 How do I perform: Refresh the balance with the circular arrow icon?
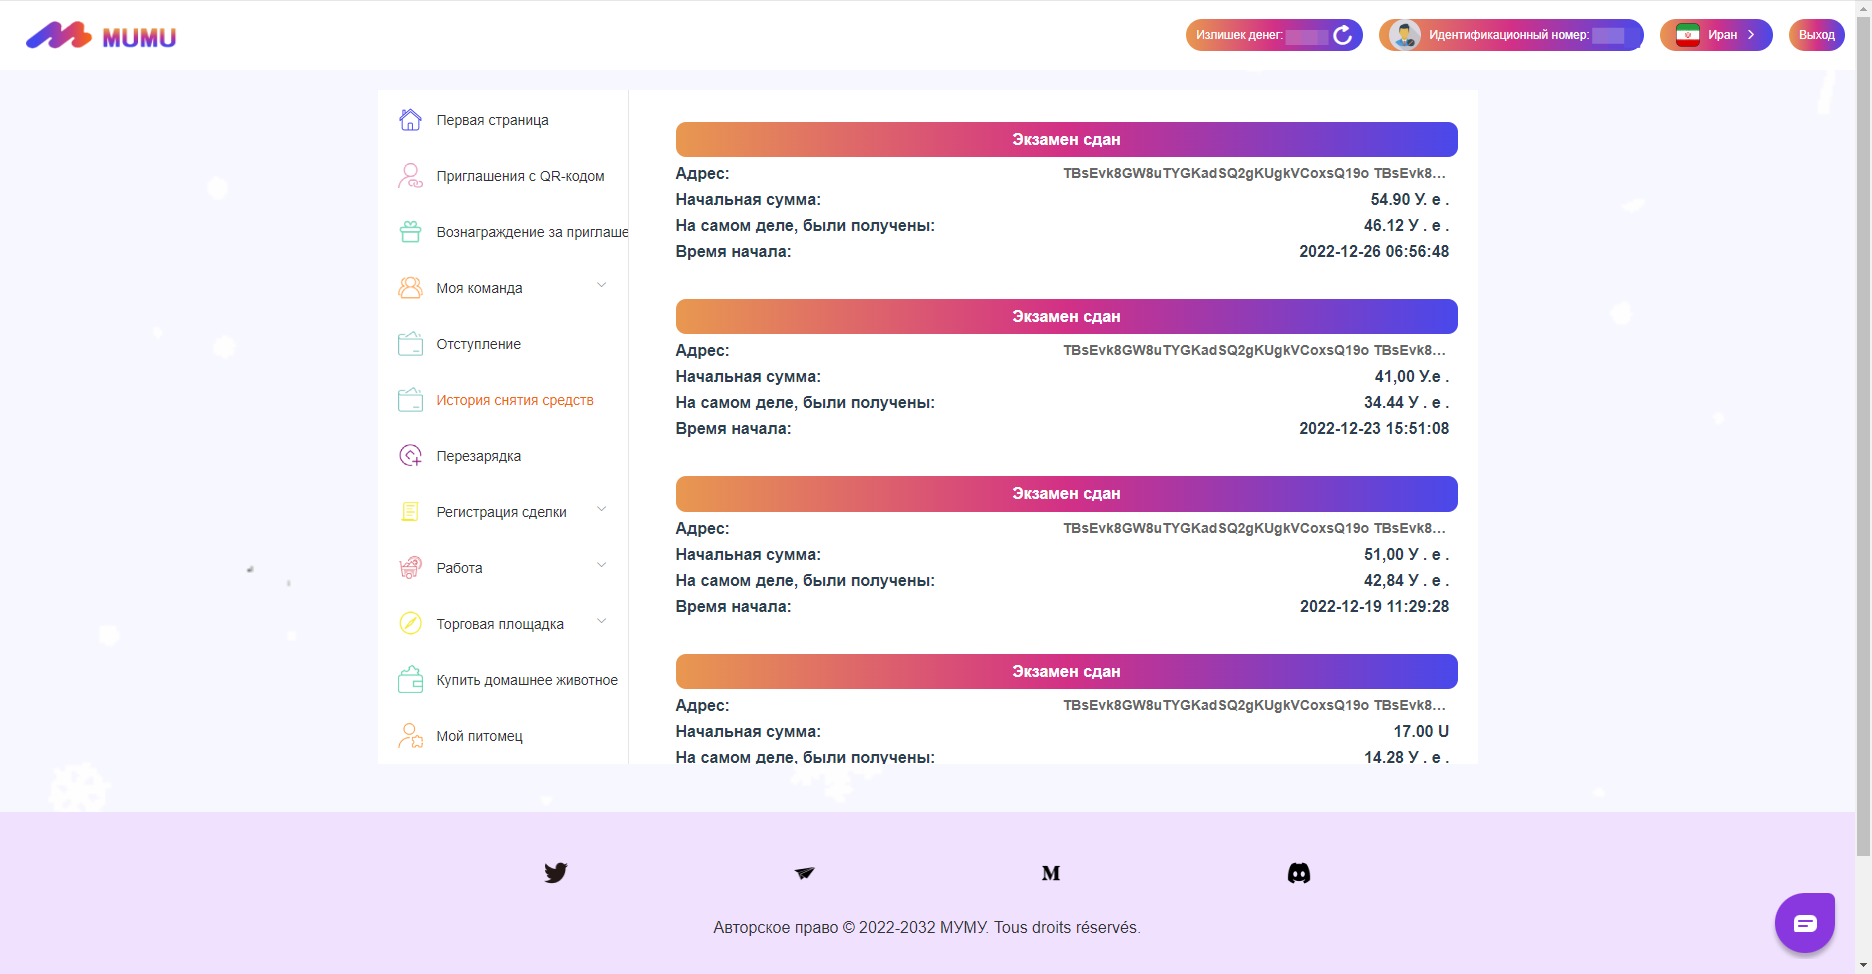pyautogui.click(x=1342, y=35)
